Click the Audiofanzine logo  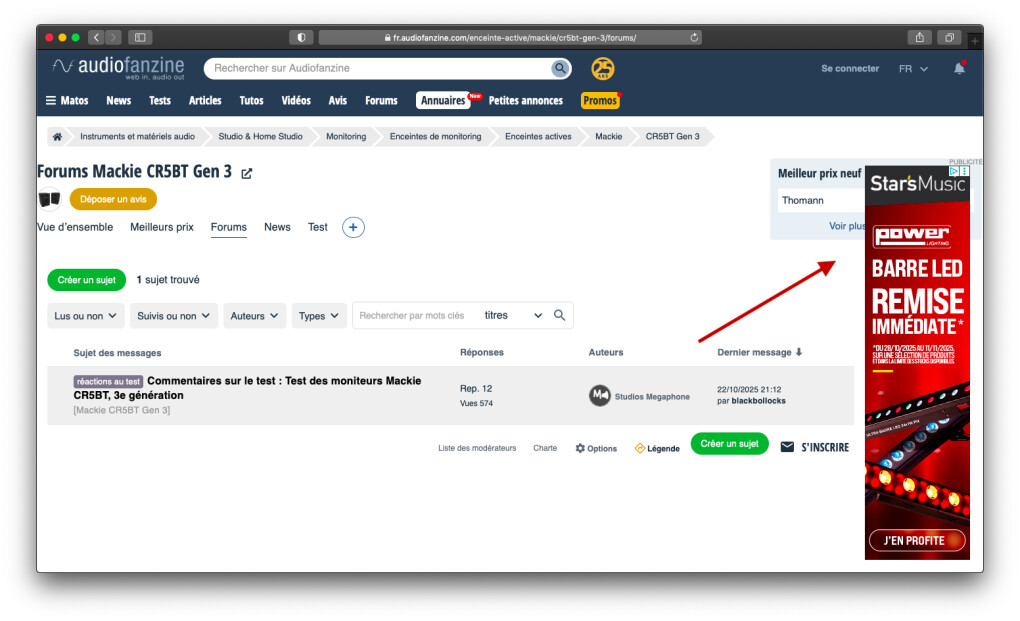(118, 68)
